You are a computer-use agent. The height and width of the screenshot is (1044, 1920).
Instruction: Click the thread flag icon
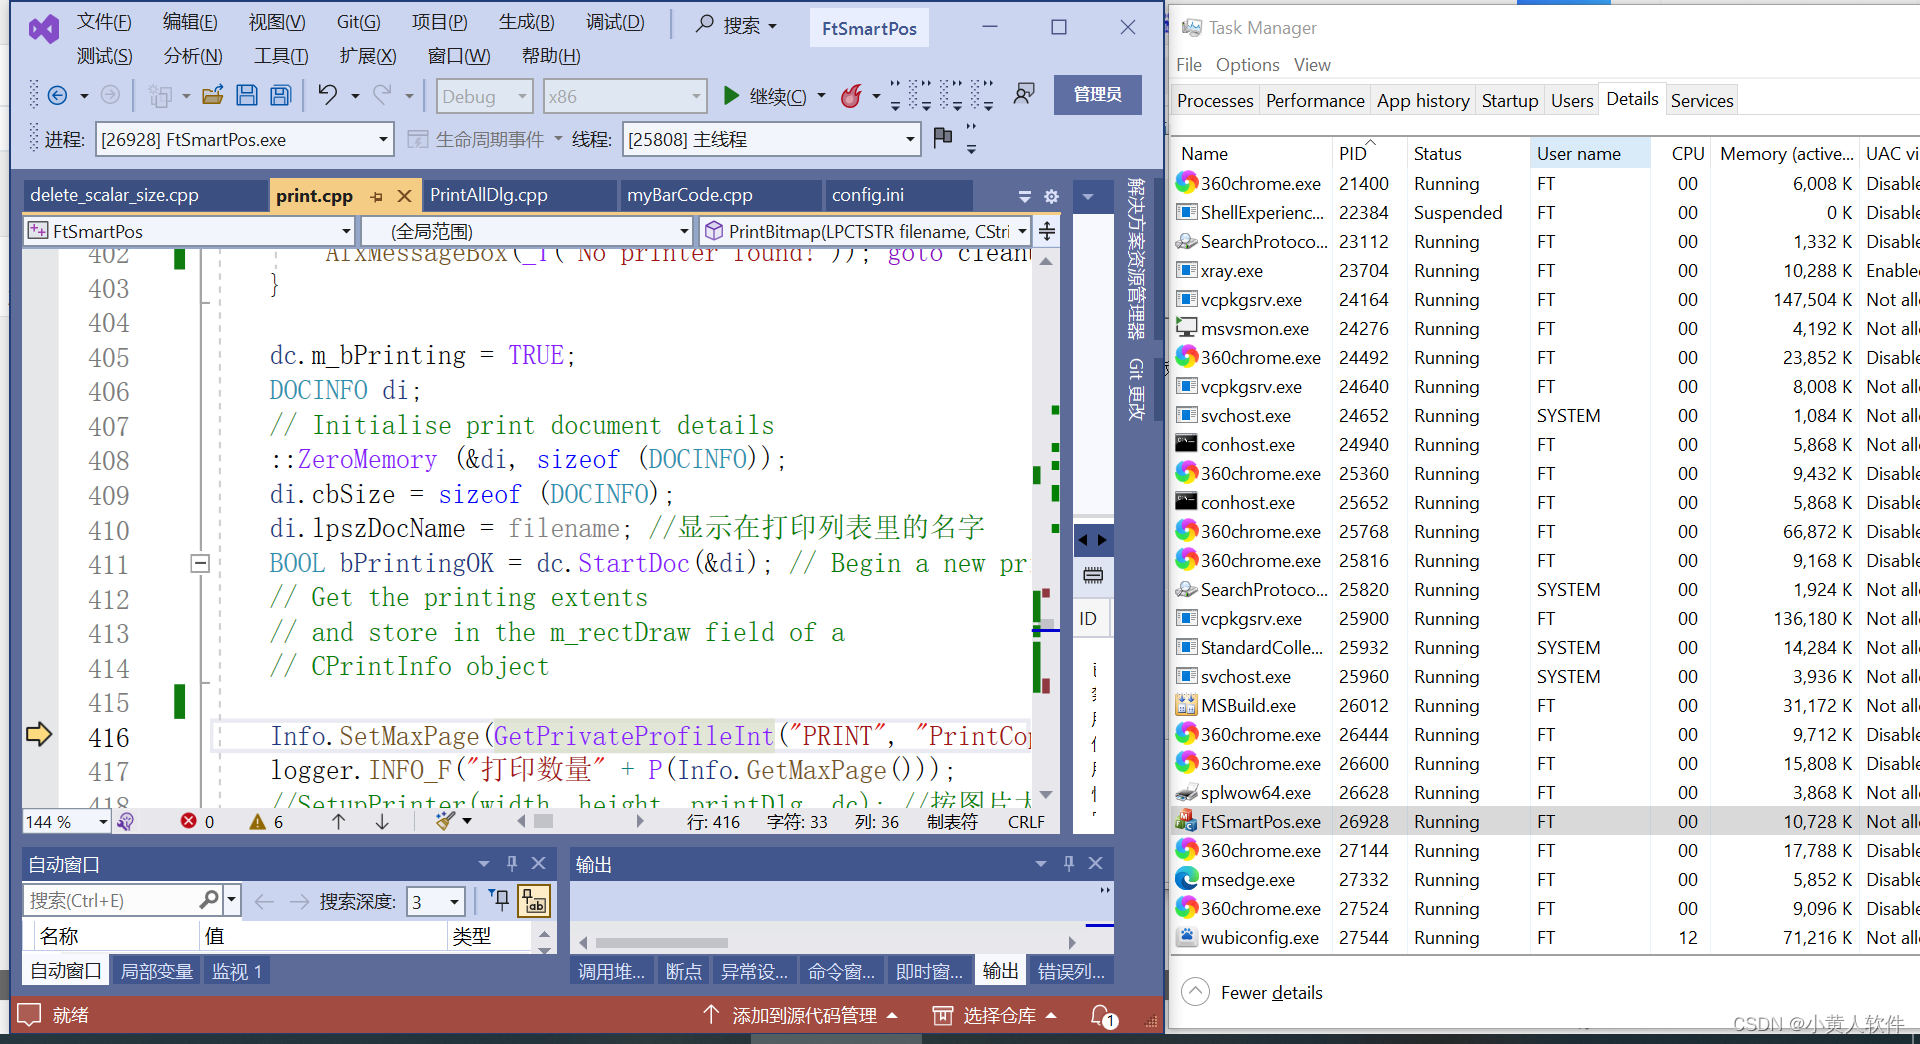[942, 137]
